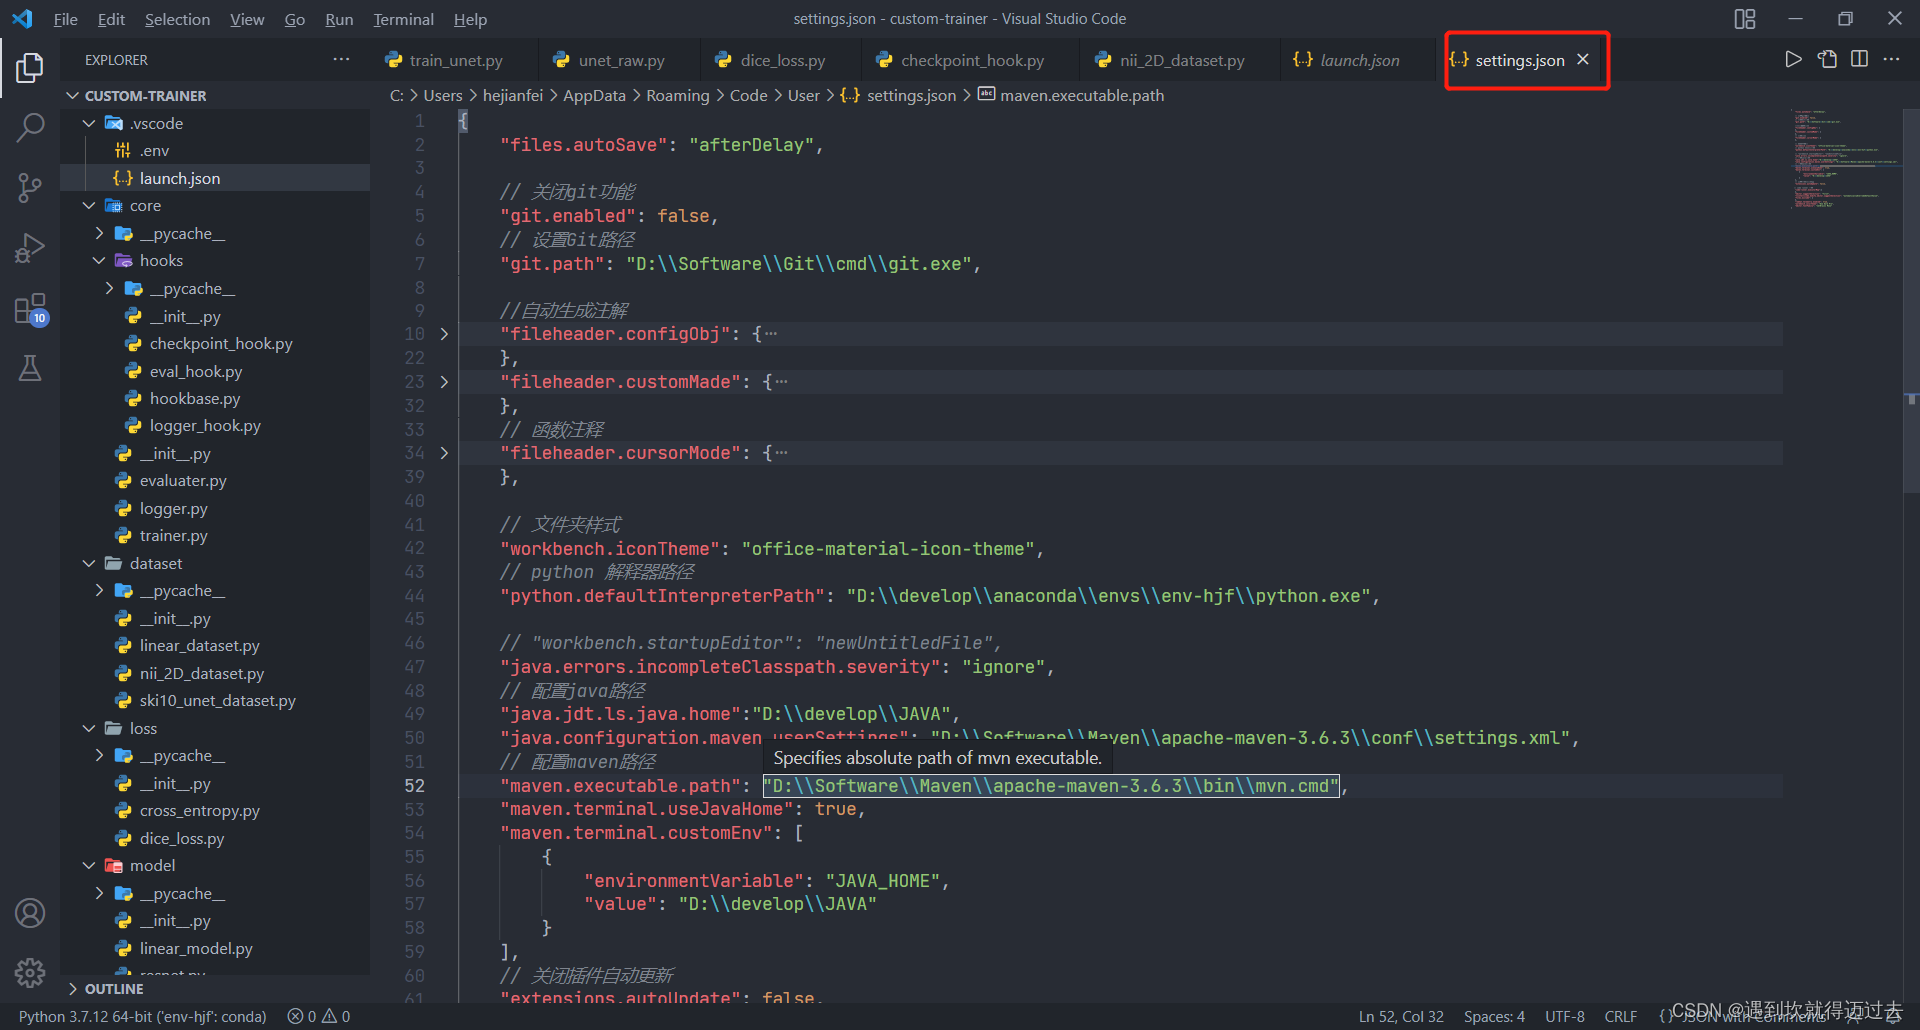The height and width of the screenshot is (1030, 1920).
Task: Switch to dice_loss.py tab
Action: point(781,60)
